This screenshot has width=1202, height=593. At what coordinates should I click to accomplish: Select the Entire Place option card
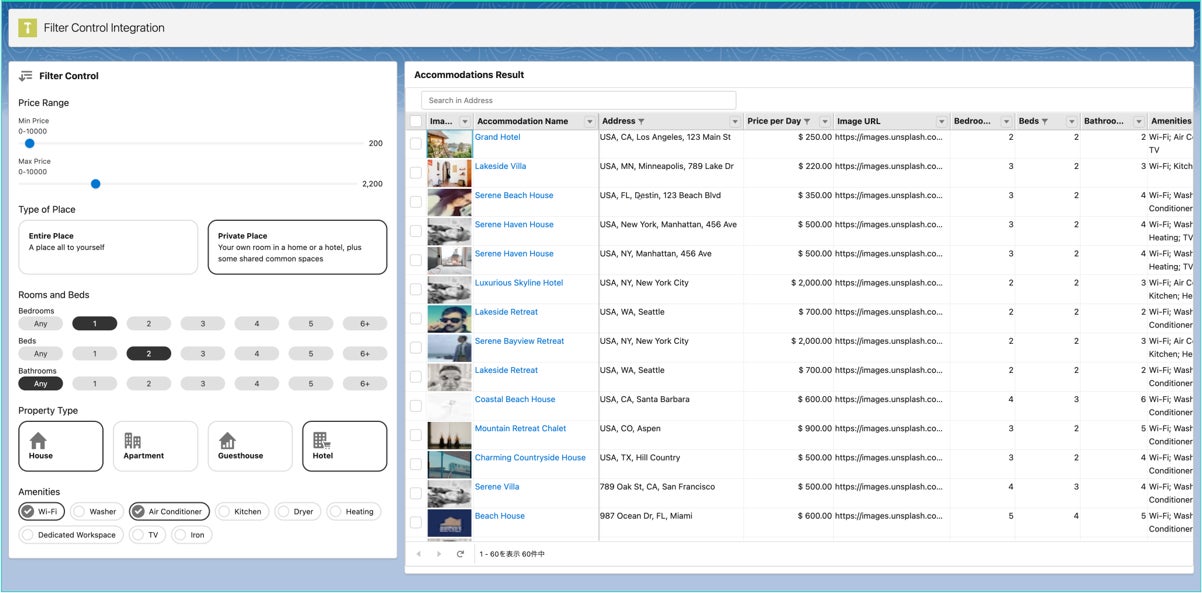point(108,247)
